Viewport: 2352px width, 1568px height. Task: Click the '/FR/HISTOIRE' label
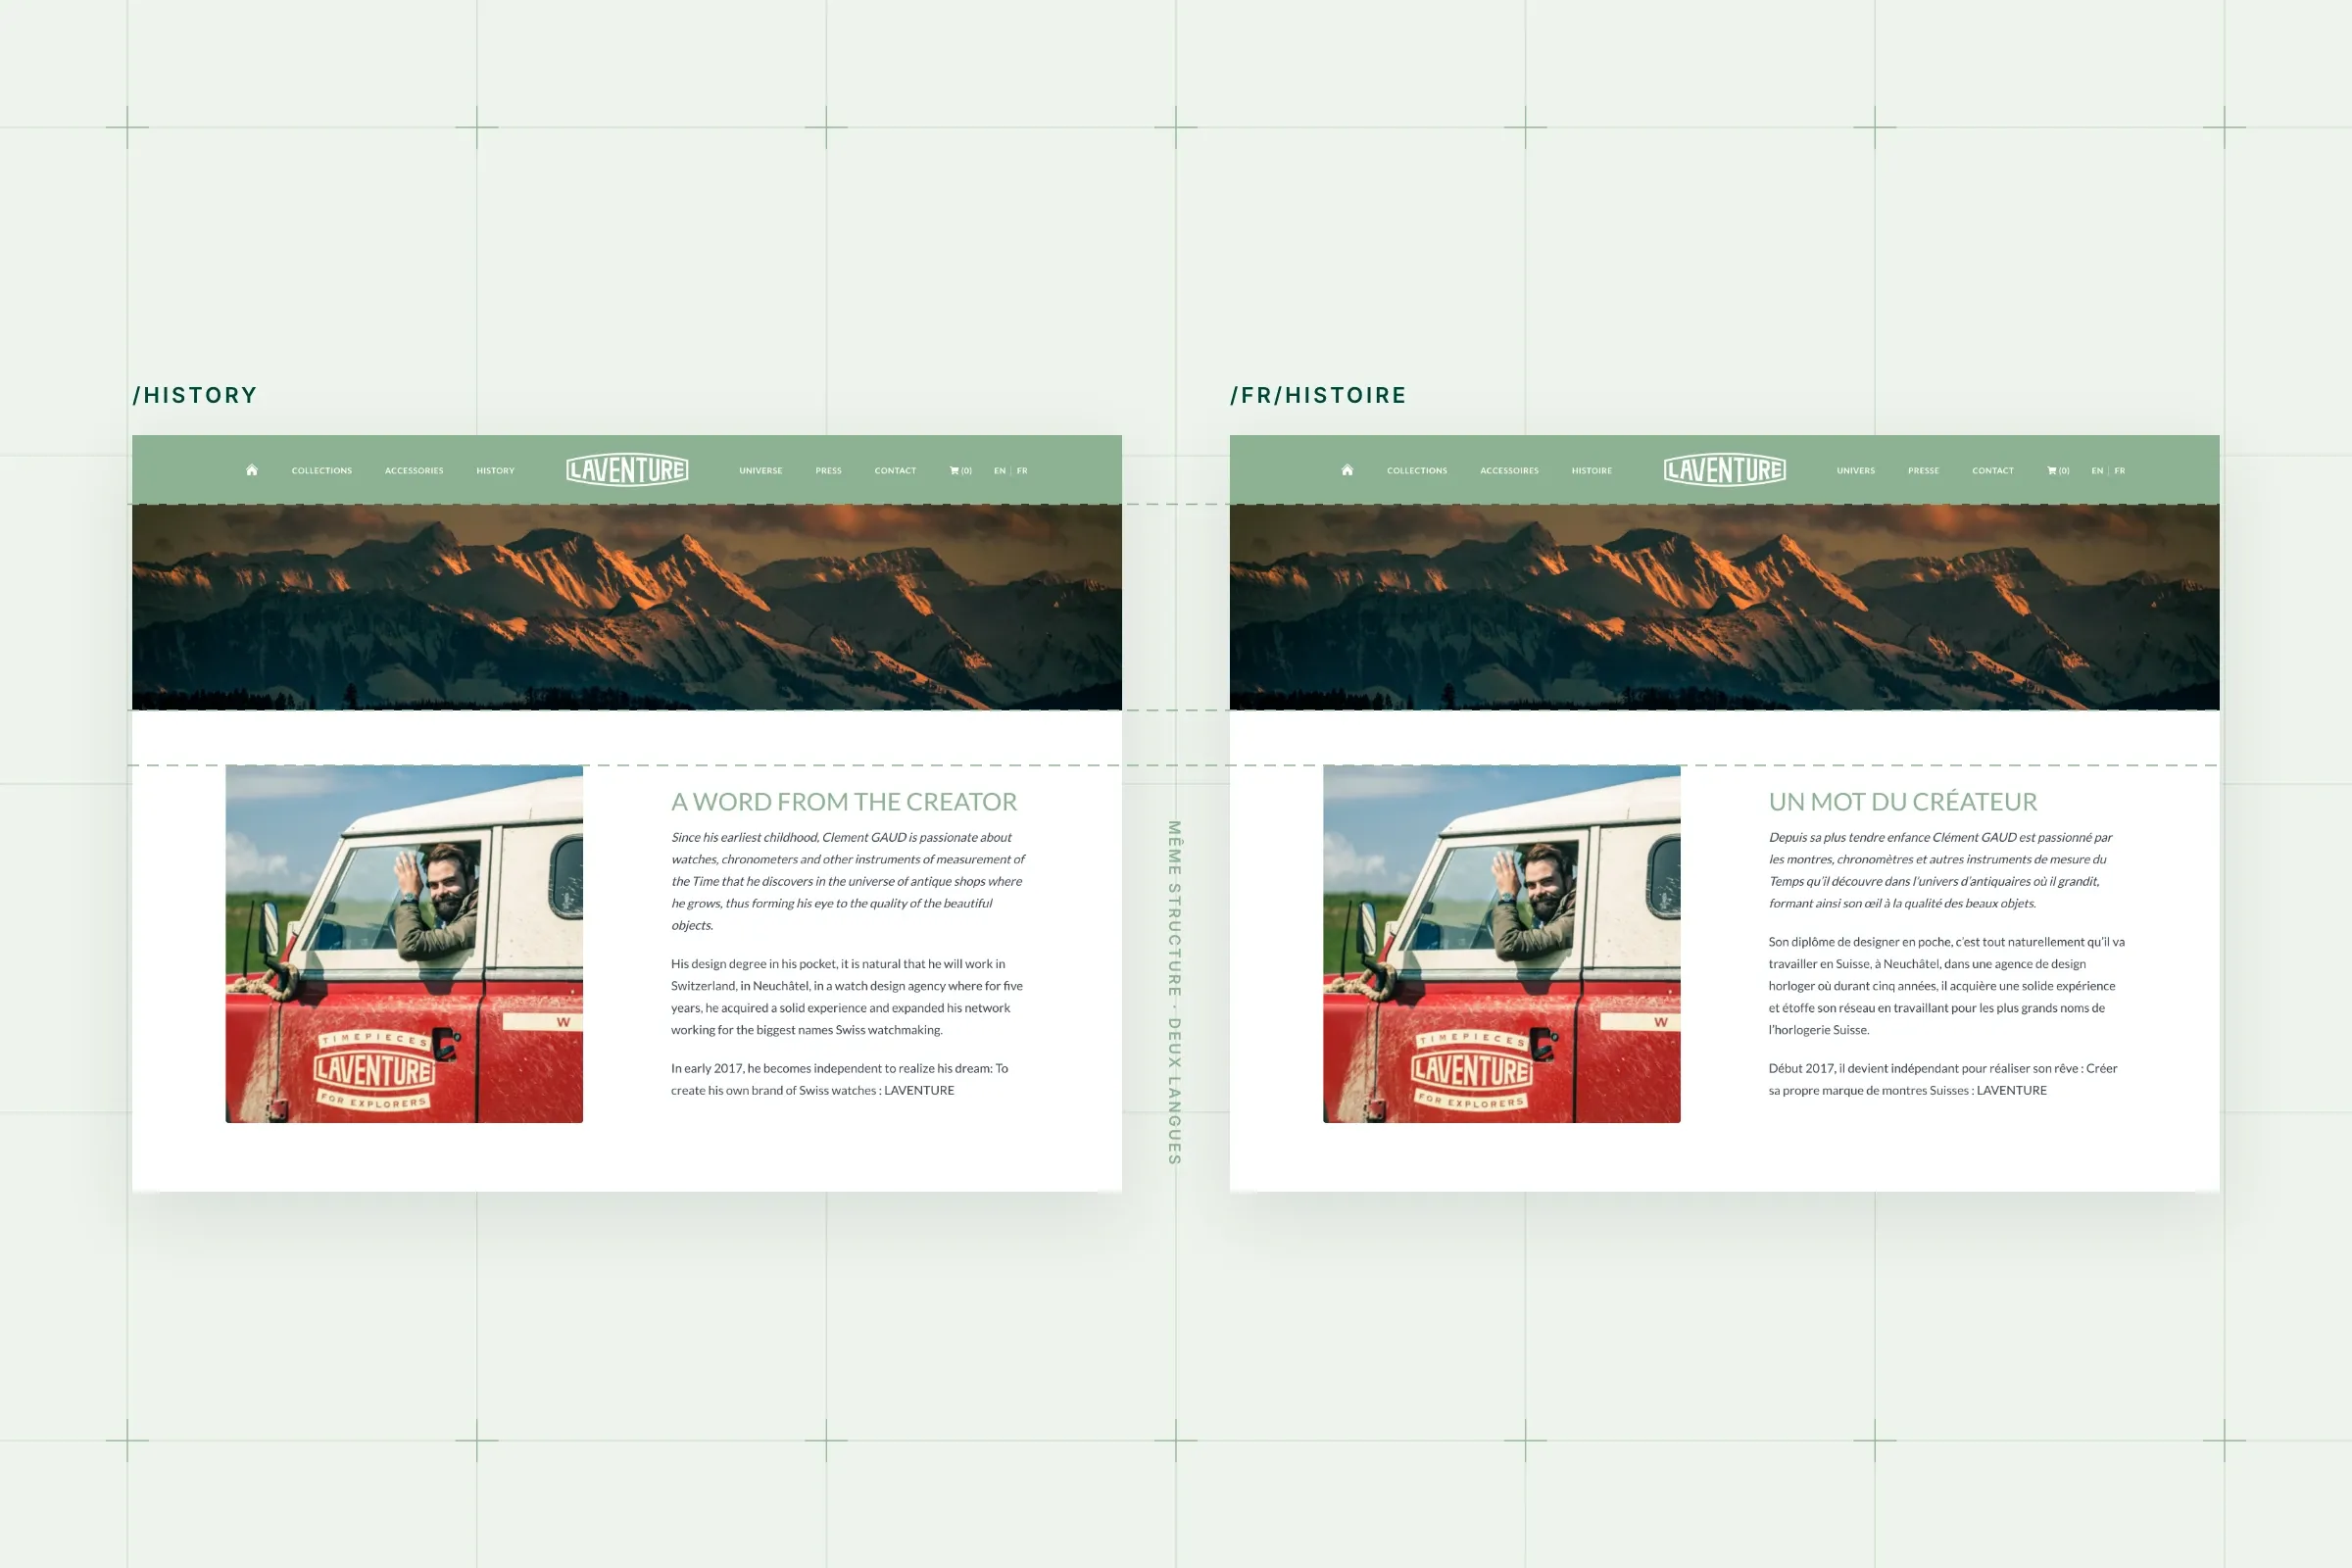[1318, 395]
